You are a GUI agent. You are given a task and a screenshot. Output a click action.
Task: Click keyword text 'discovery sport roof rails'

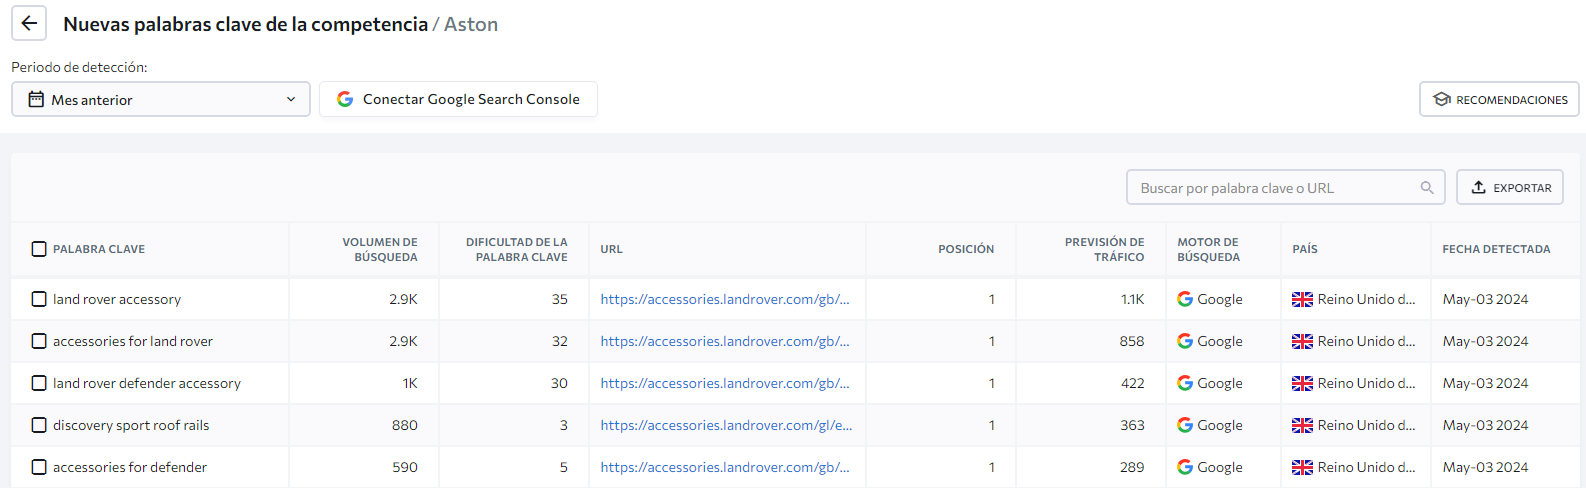pos(131,425)
